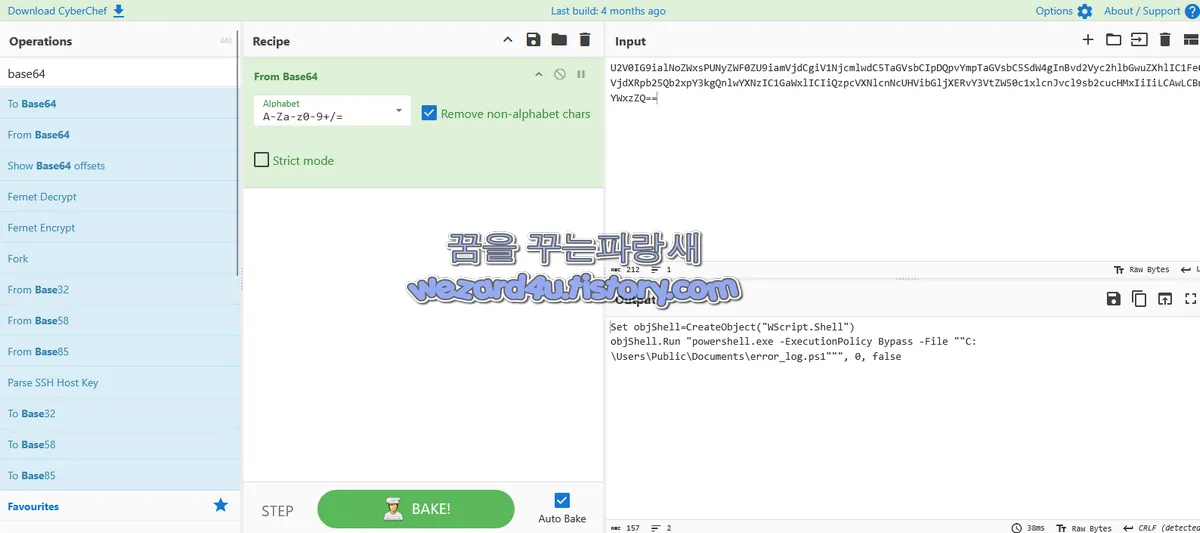This screenshot has height=533, width=1200.
Task: Select the From Base85 operation
Action: (x=120, y=352)
